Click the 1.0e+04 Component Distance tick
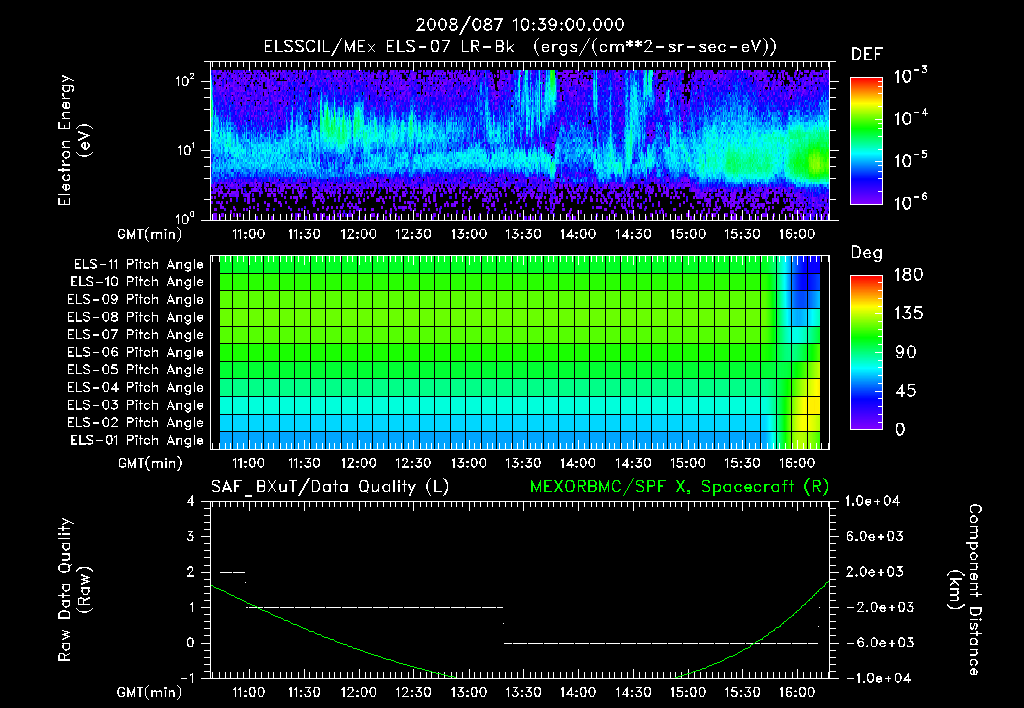Viewport: 1024px width, 708px height. (872, 502)
